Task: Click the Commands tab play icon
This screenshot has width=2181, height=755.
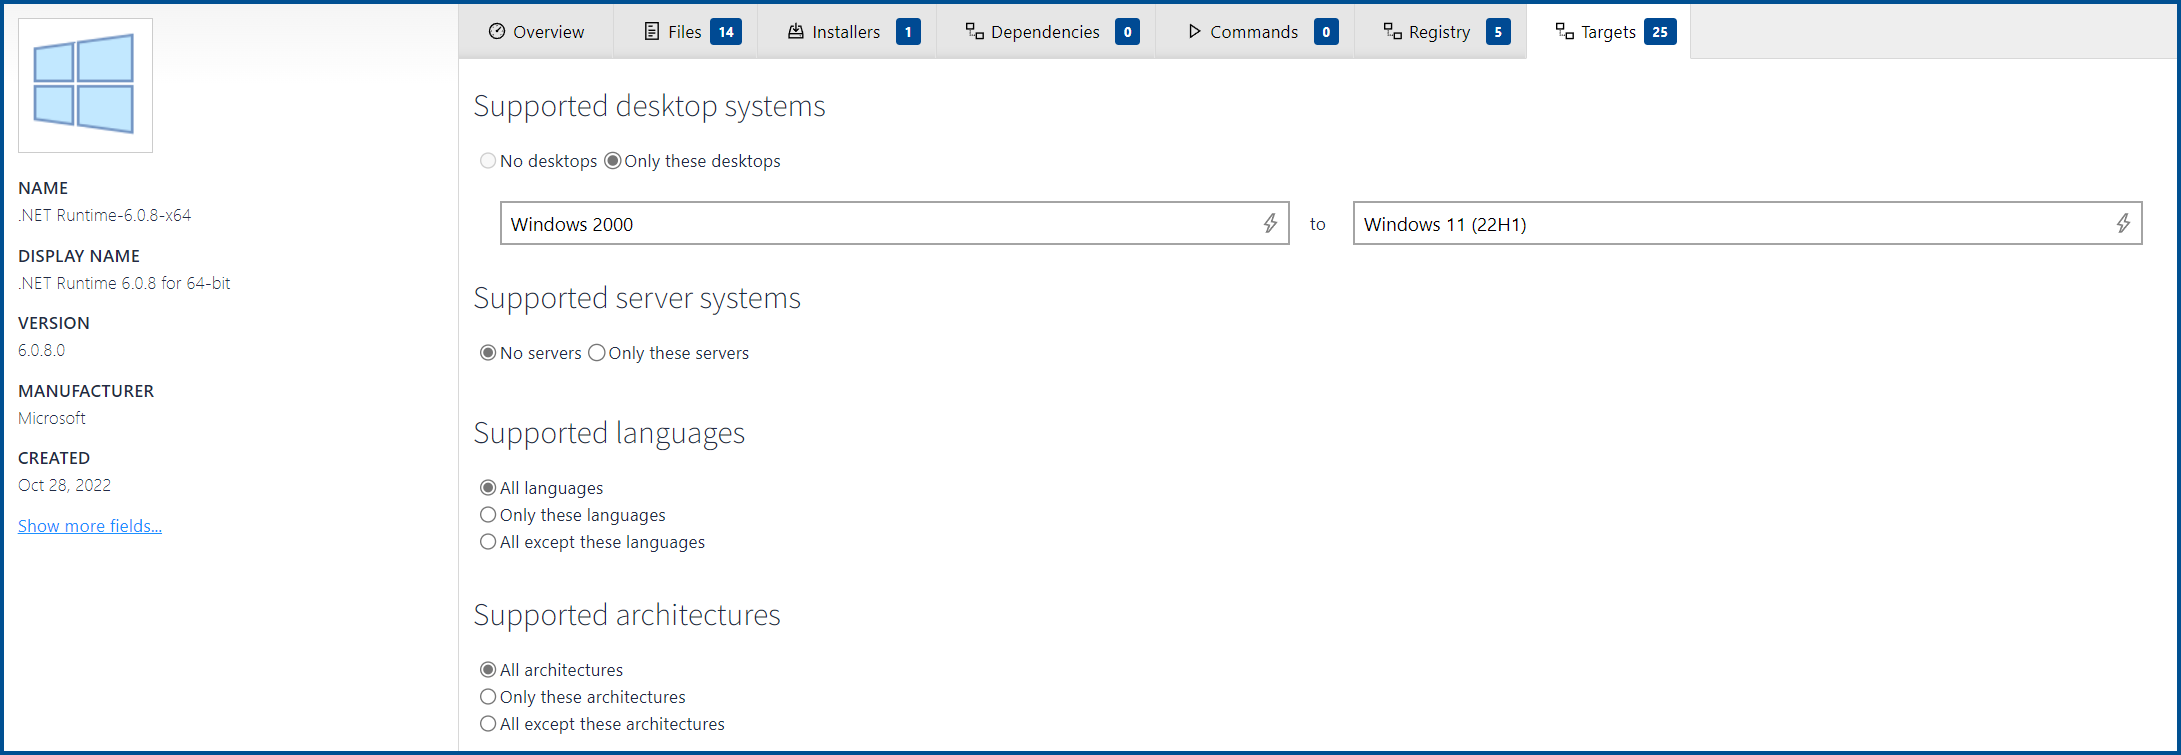Action: click(1194, 31)
